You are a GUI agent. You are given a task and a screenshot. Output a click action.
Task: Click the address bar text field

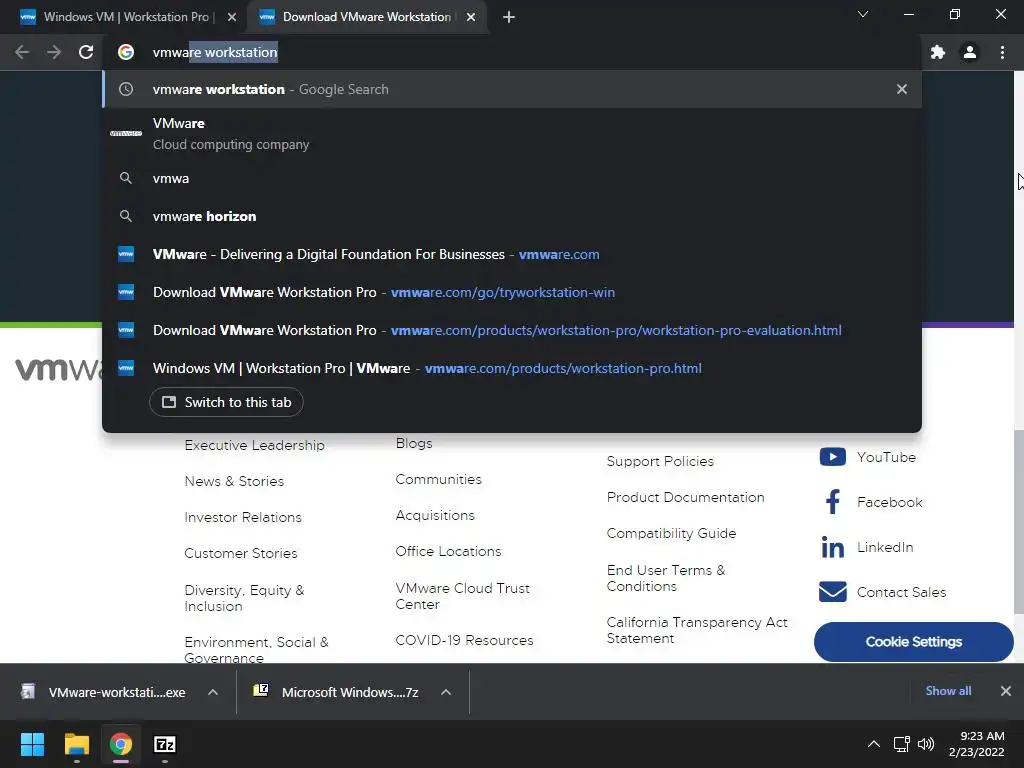(512, 52)
